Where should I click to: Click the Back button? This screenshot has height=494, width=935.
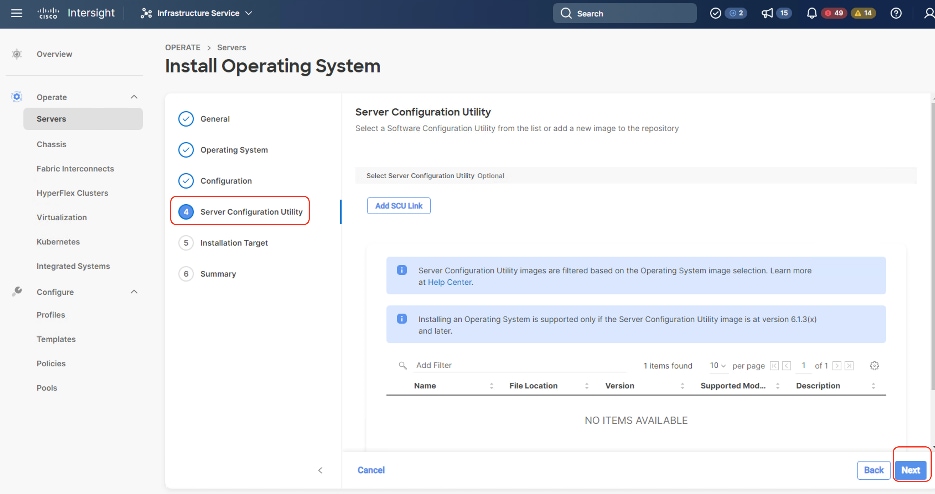click(874, 470)
